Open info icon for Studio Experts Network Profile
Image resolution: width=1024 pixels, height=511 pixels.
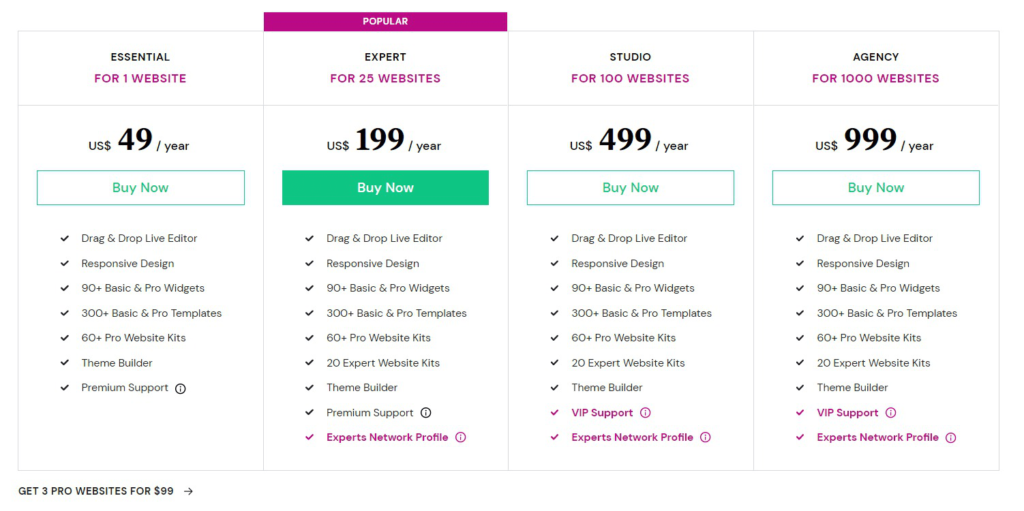pyautogui.click(x=705, y=438)
